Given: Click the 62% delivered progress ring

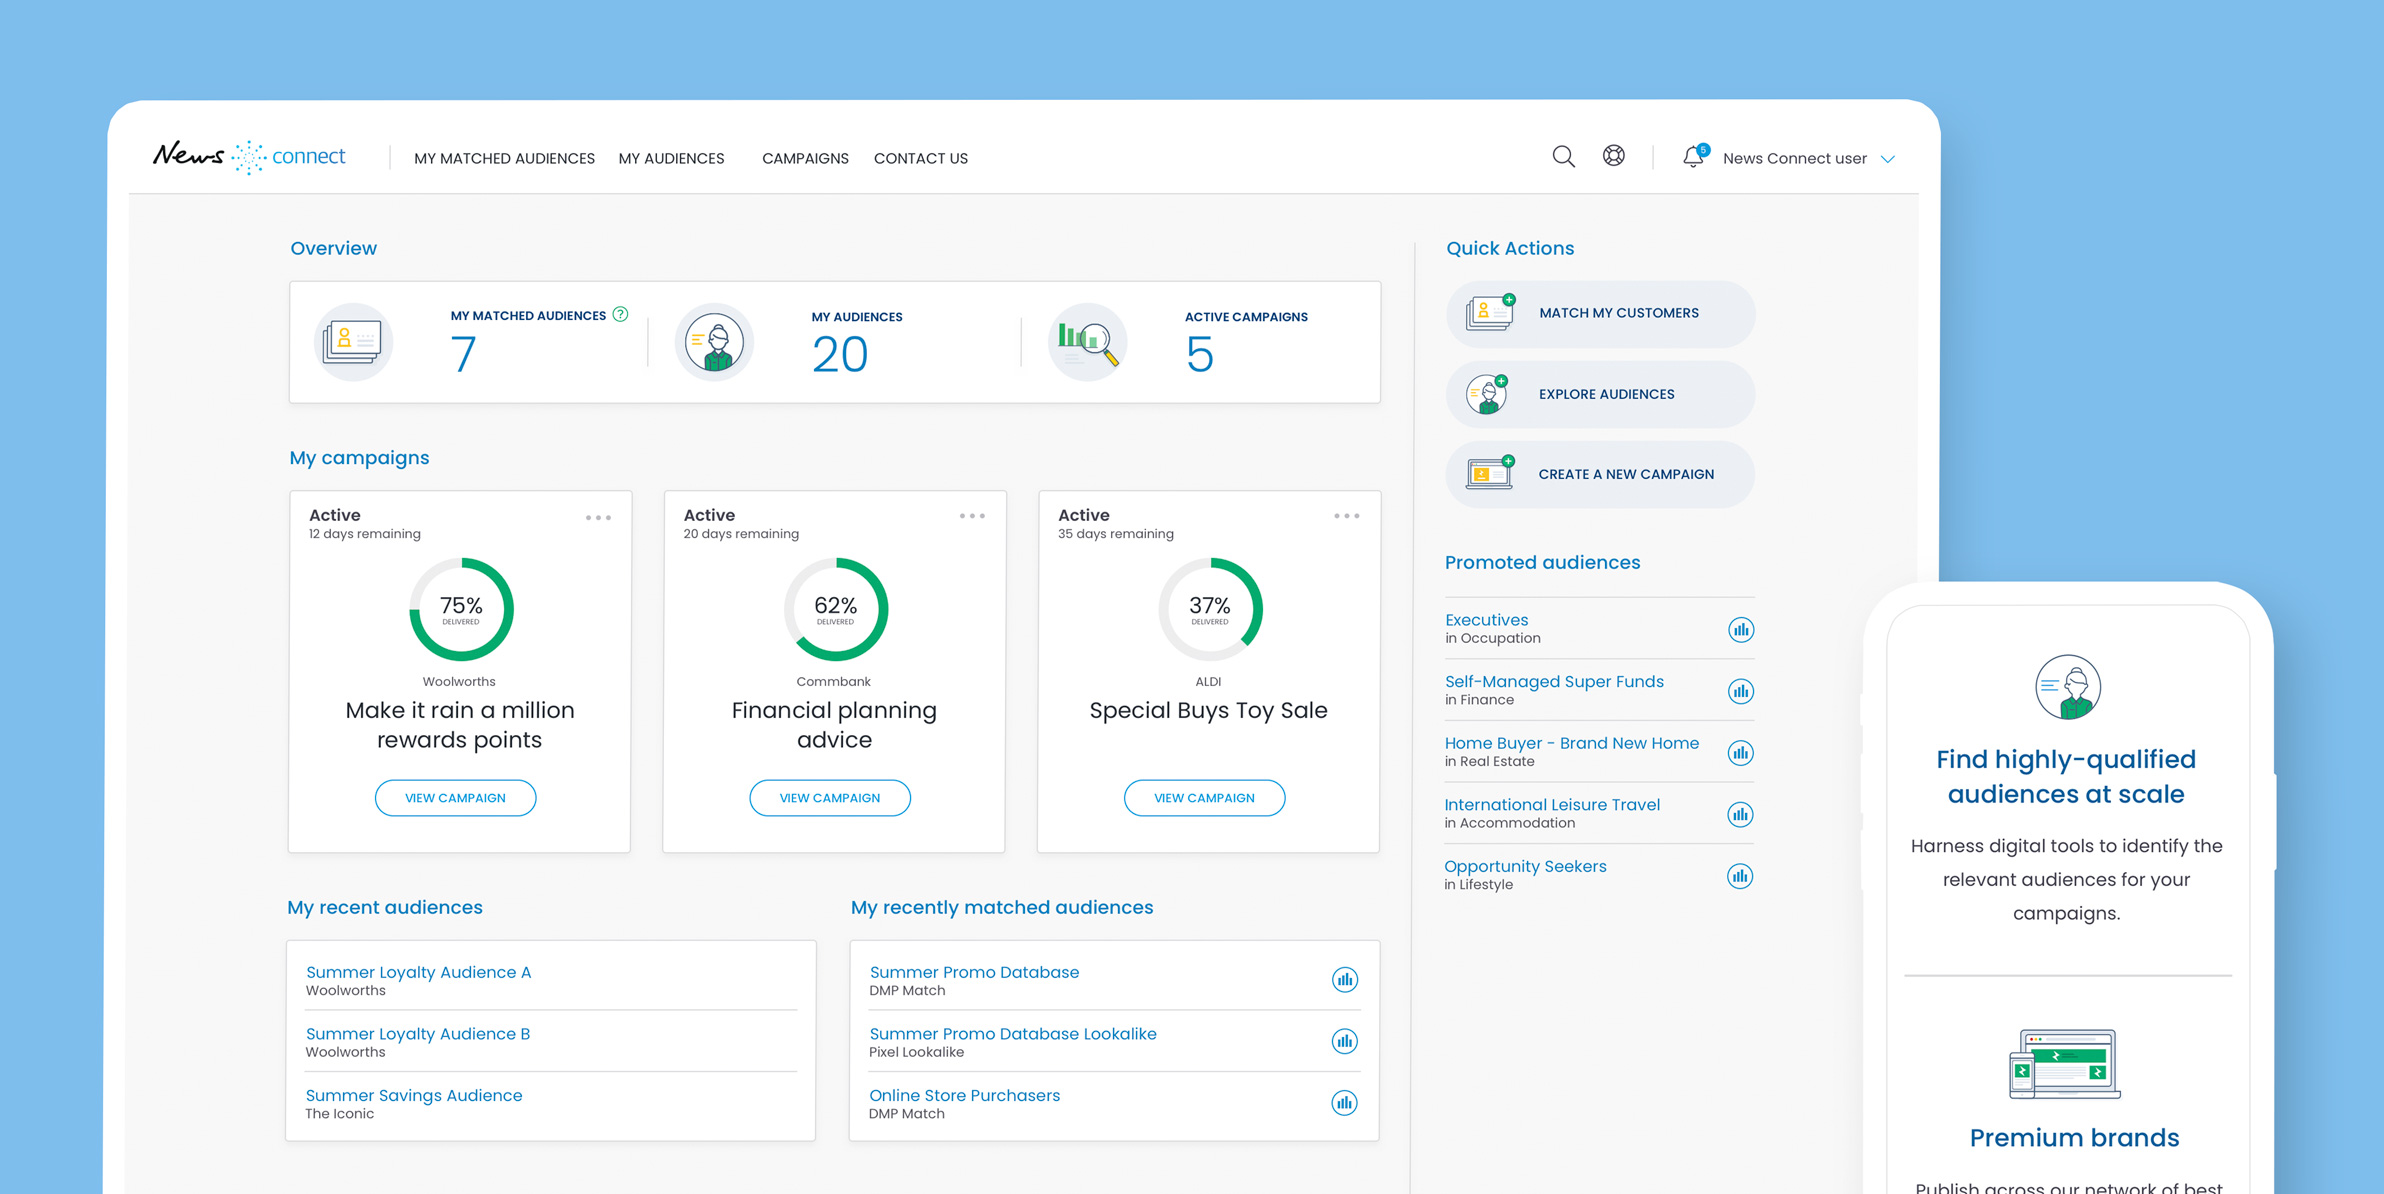Looking at the screenshot, I should [836, 609].
